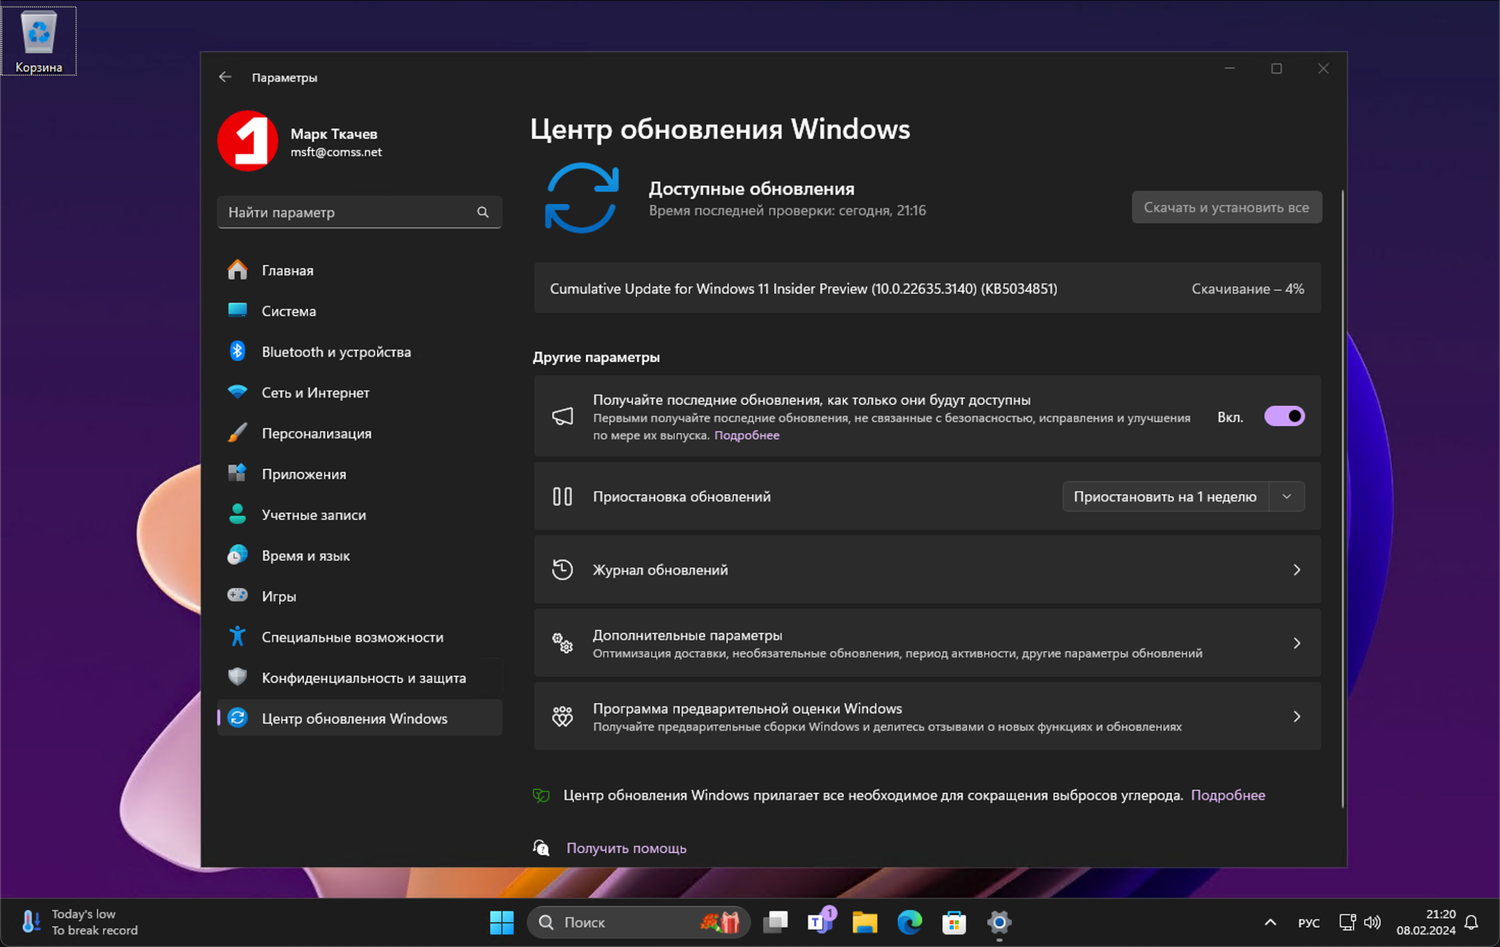Select the Главная menu item
Image resolution: width=1500 pixels, height=947 pixels.
360,270
